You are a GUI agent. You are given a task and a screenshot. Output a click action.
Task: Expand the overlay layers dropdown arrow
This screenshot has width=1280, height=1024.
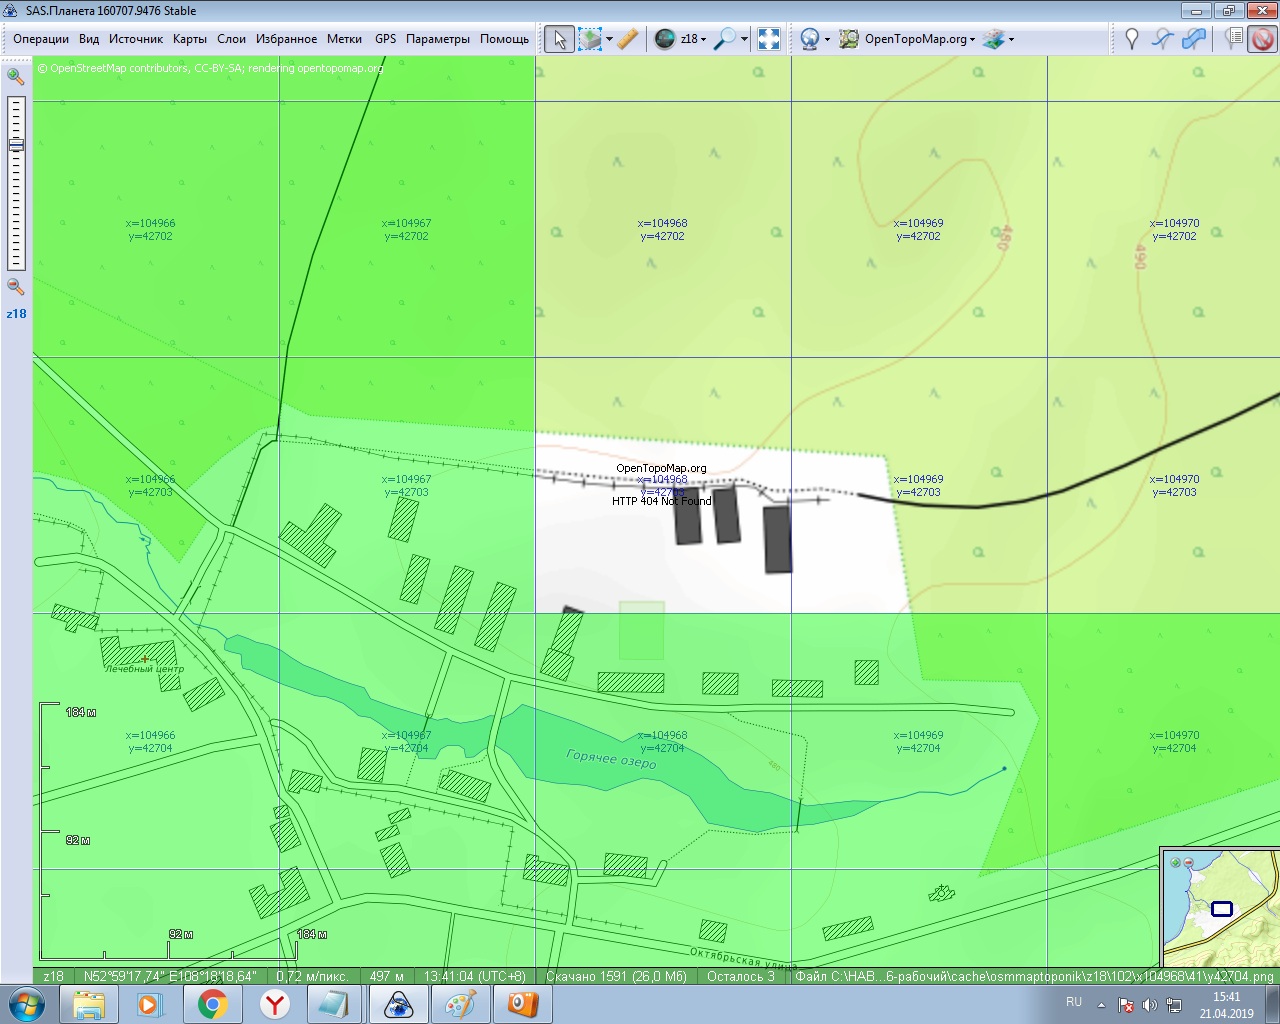pos(1011,40)
